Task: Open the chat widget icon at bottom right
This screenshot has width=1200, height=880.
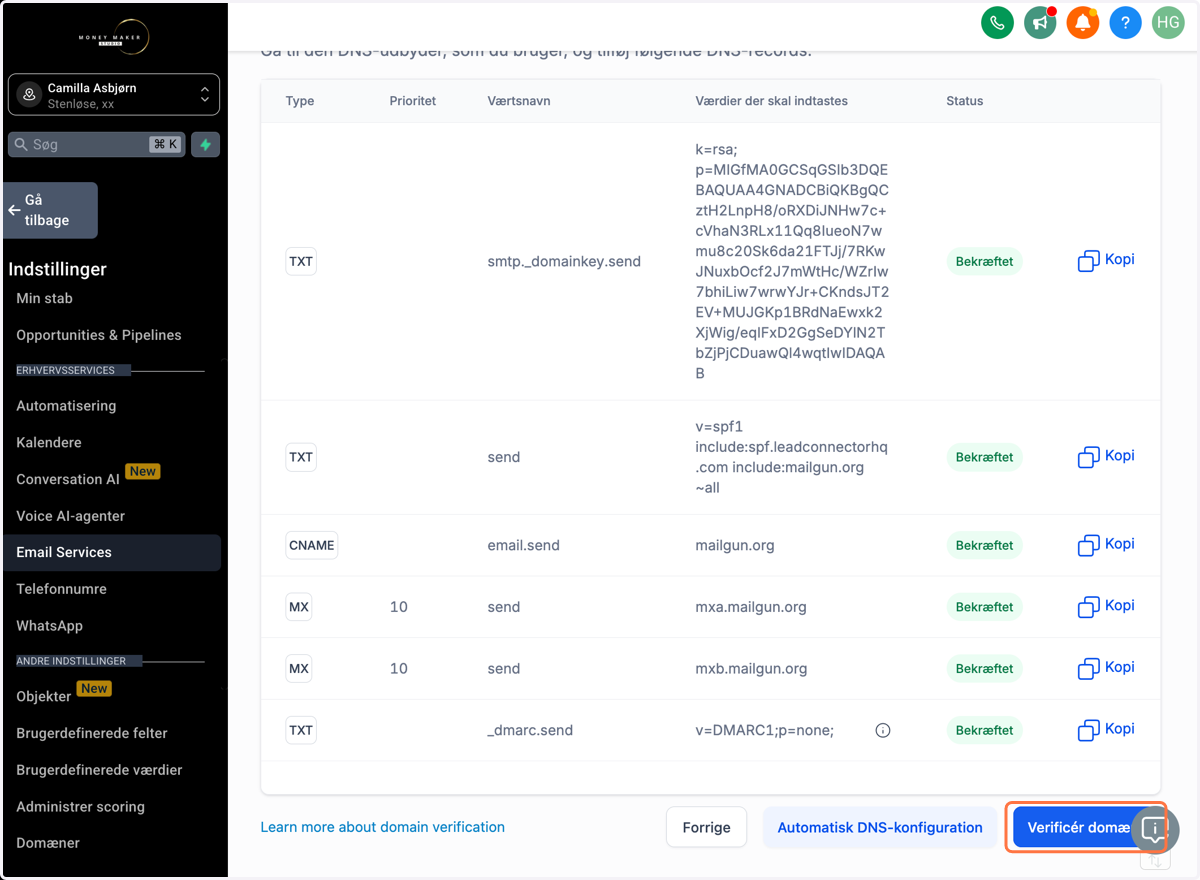Action: 1153,829
